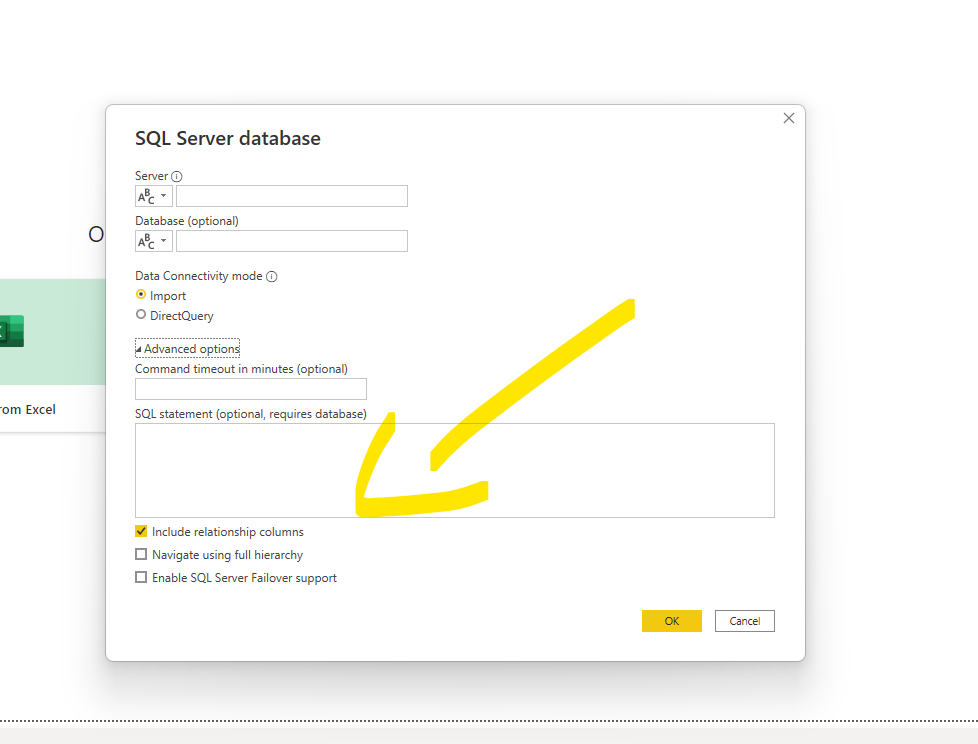This screenshot has width=978, height=744.
Task: Uncheck Include relationship columns
Action: click(141, 531)
